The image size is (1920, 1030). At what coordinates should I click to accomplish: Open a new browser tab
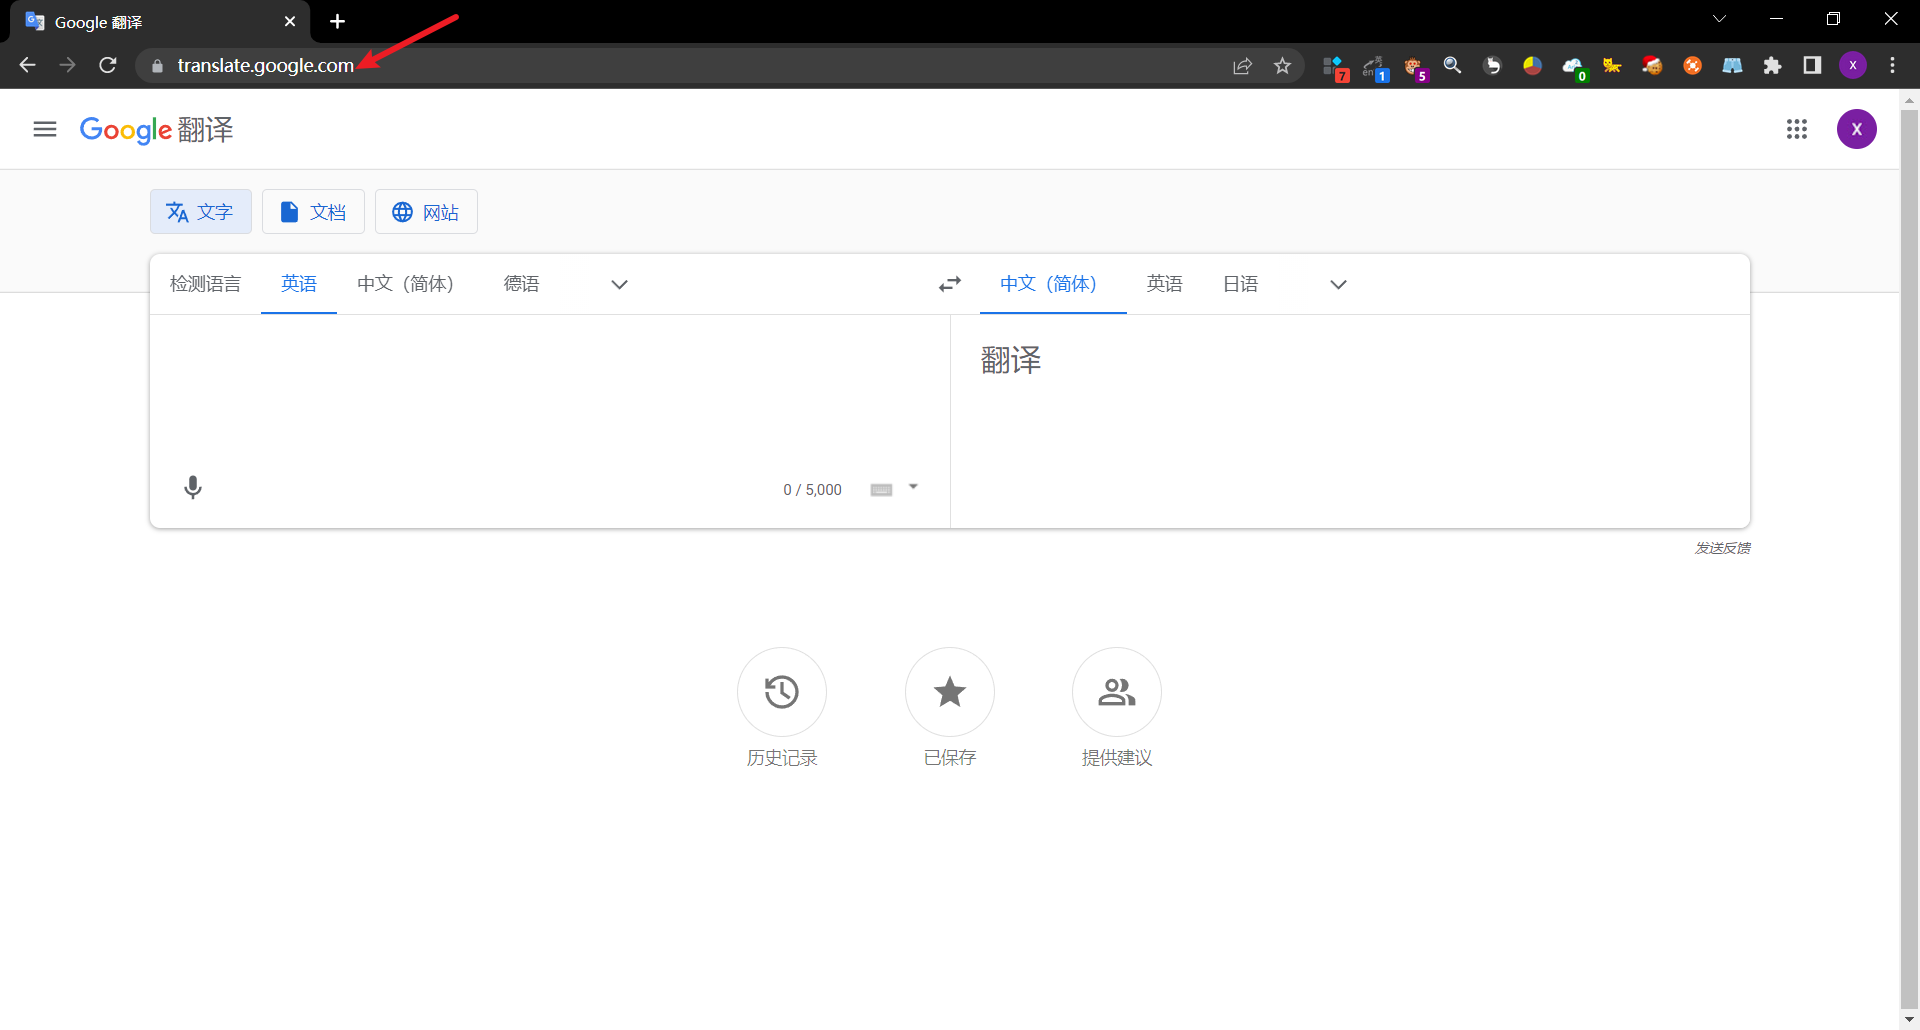coord(338,21)
